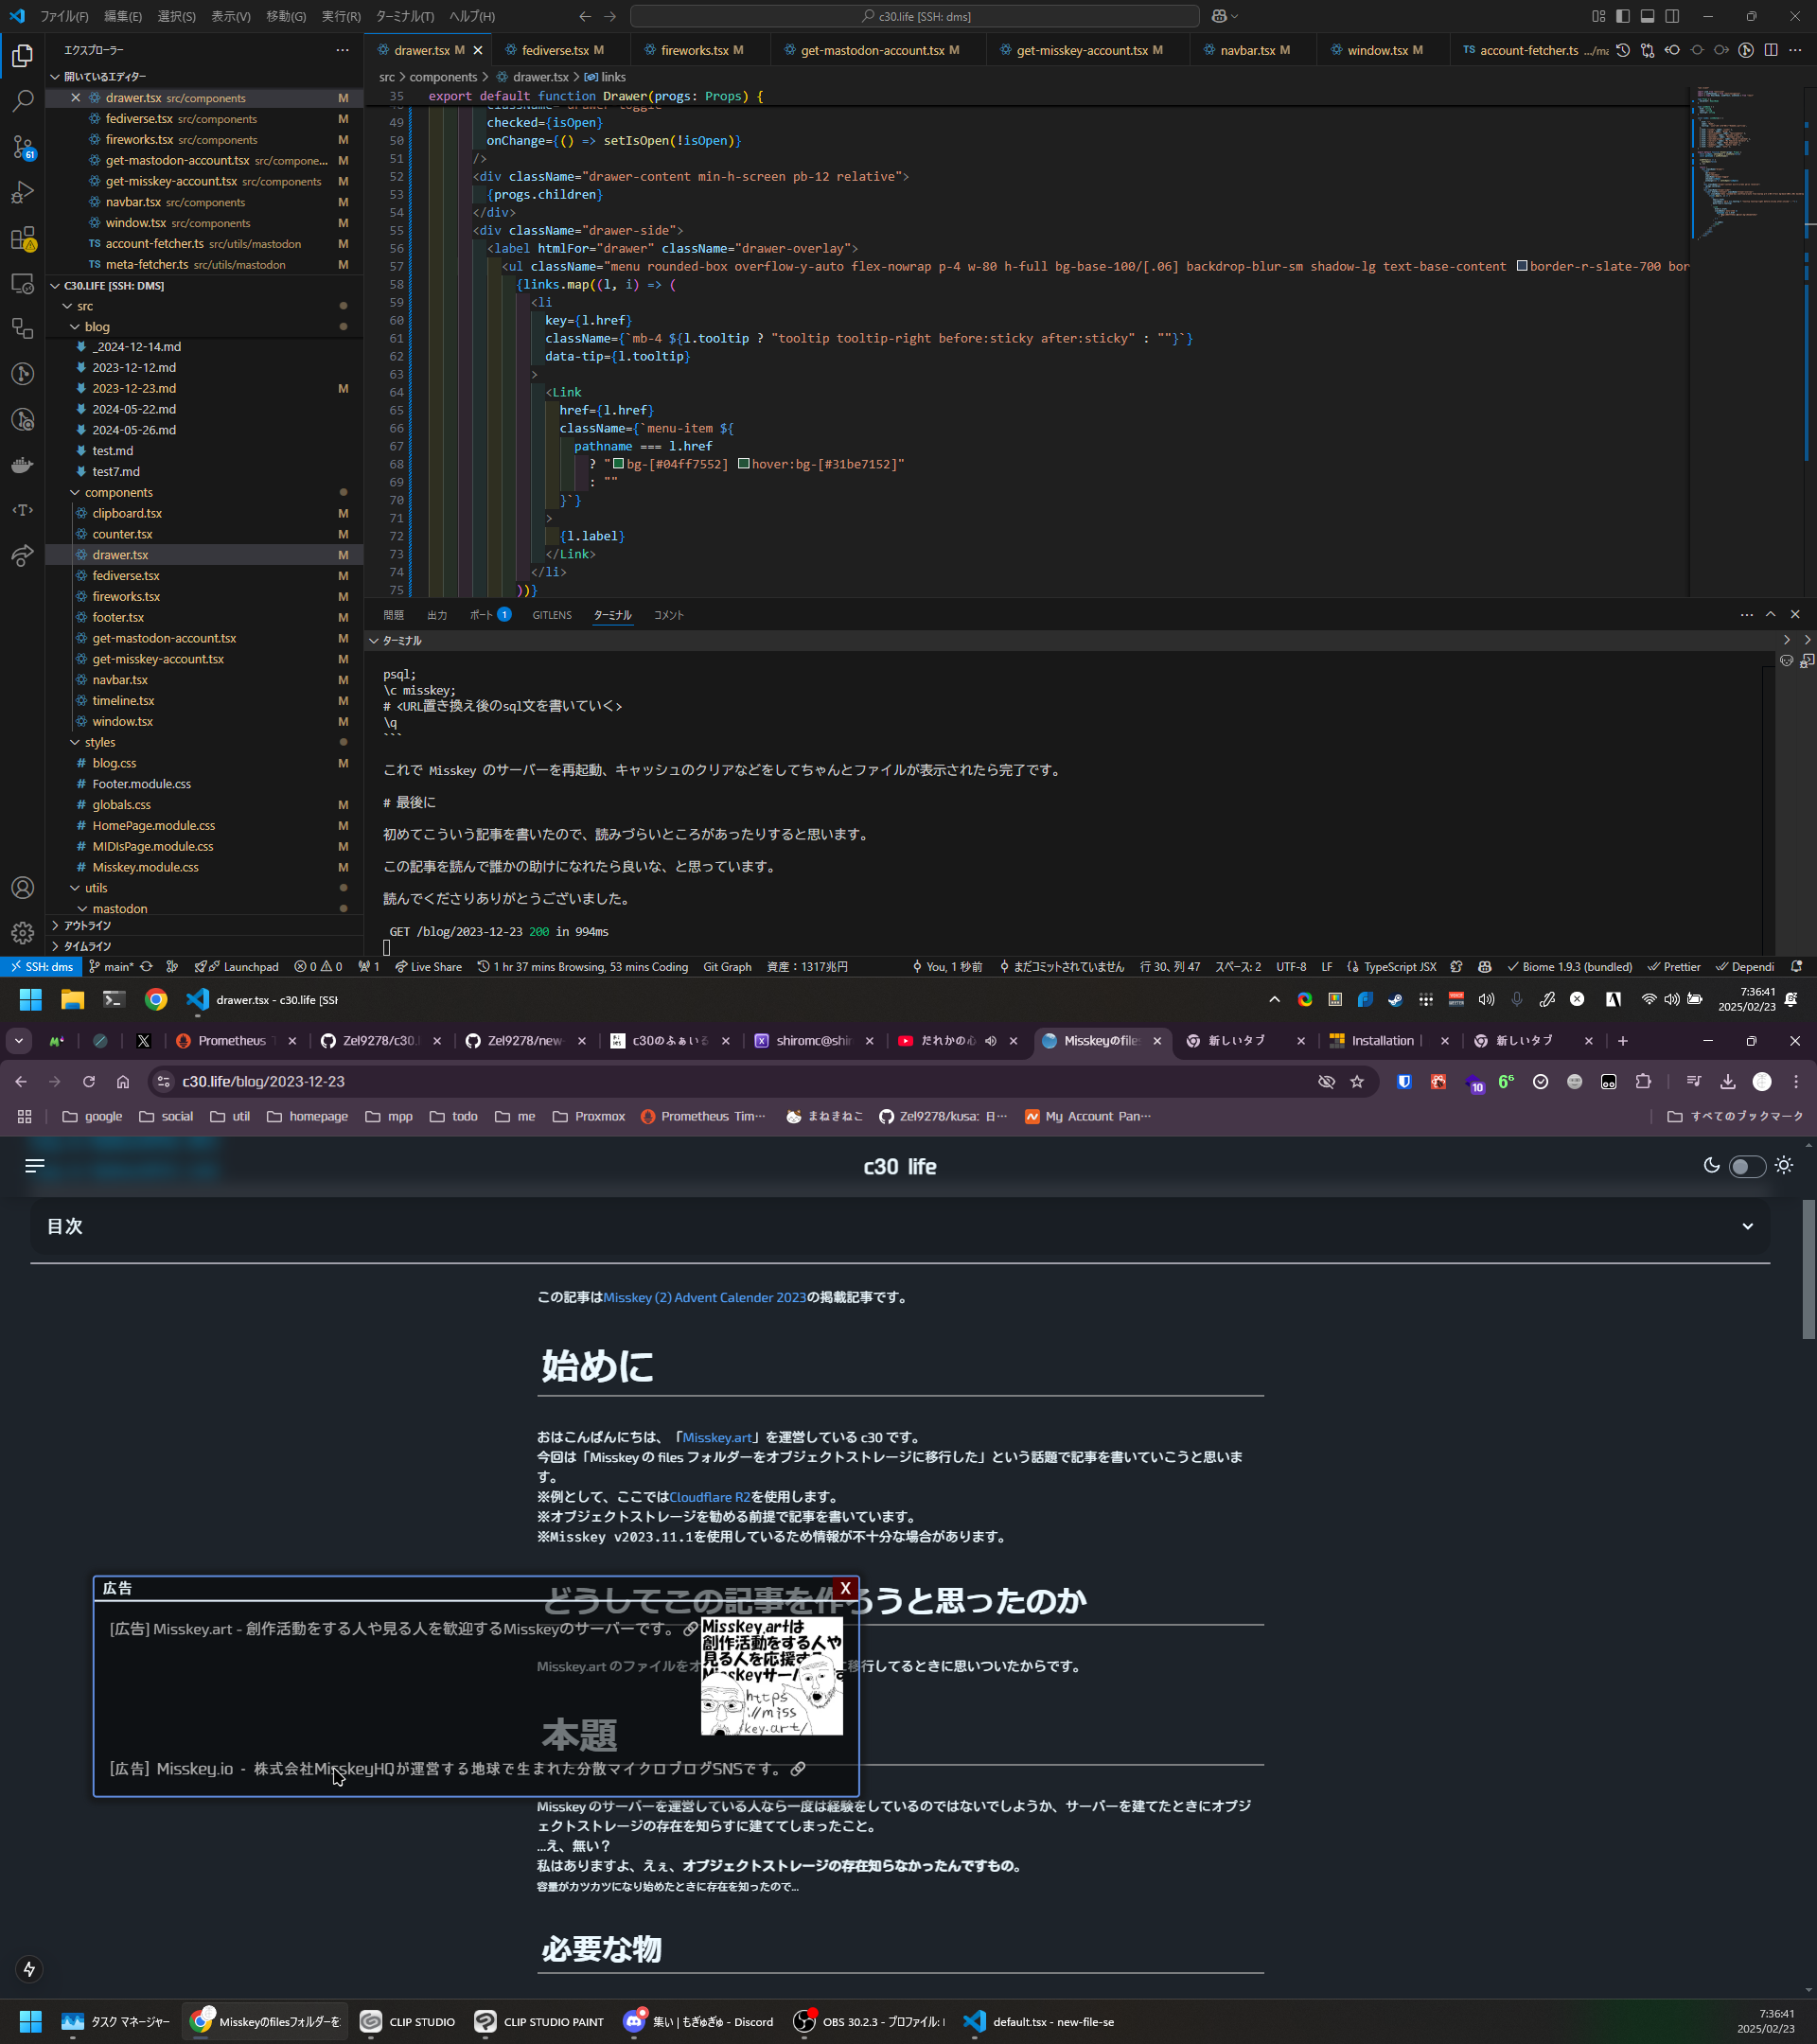Viewport: 1817px width, 2044px height.
Task: Open the GITLENS panel tab
Action: coord(552,615)
